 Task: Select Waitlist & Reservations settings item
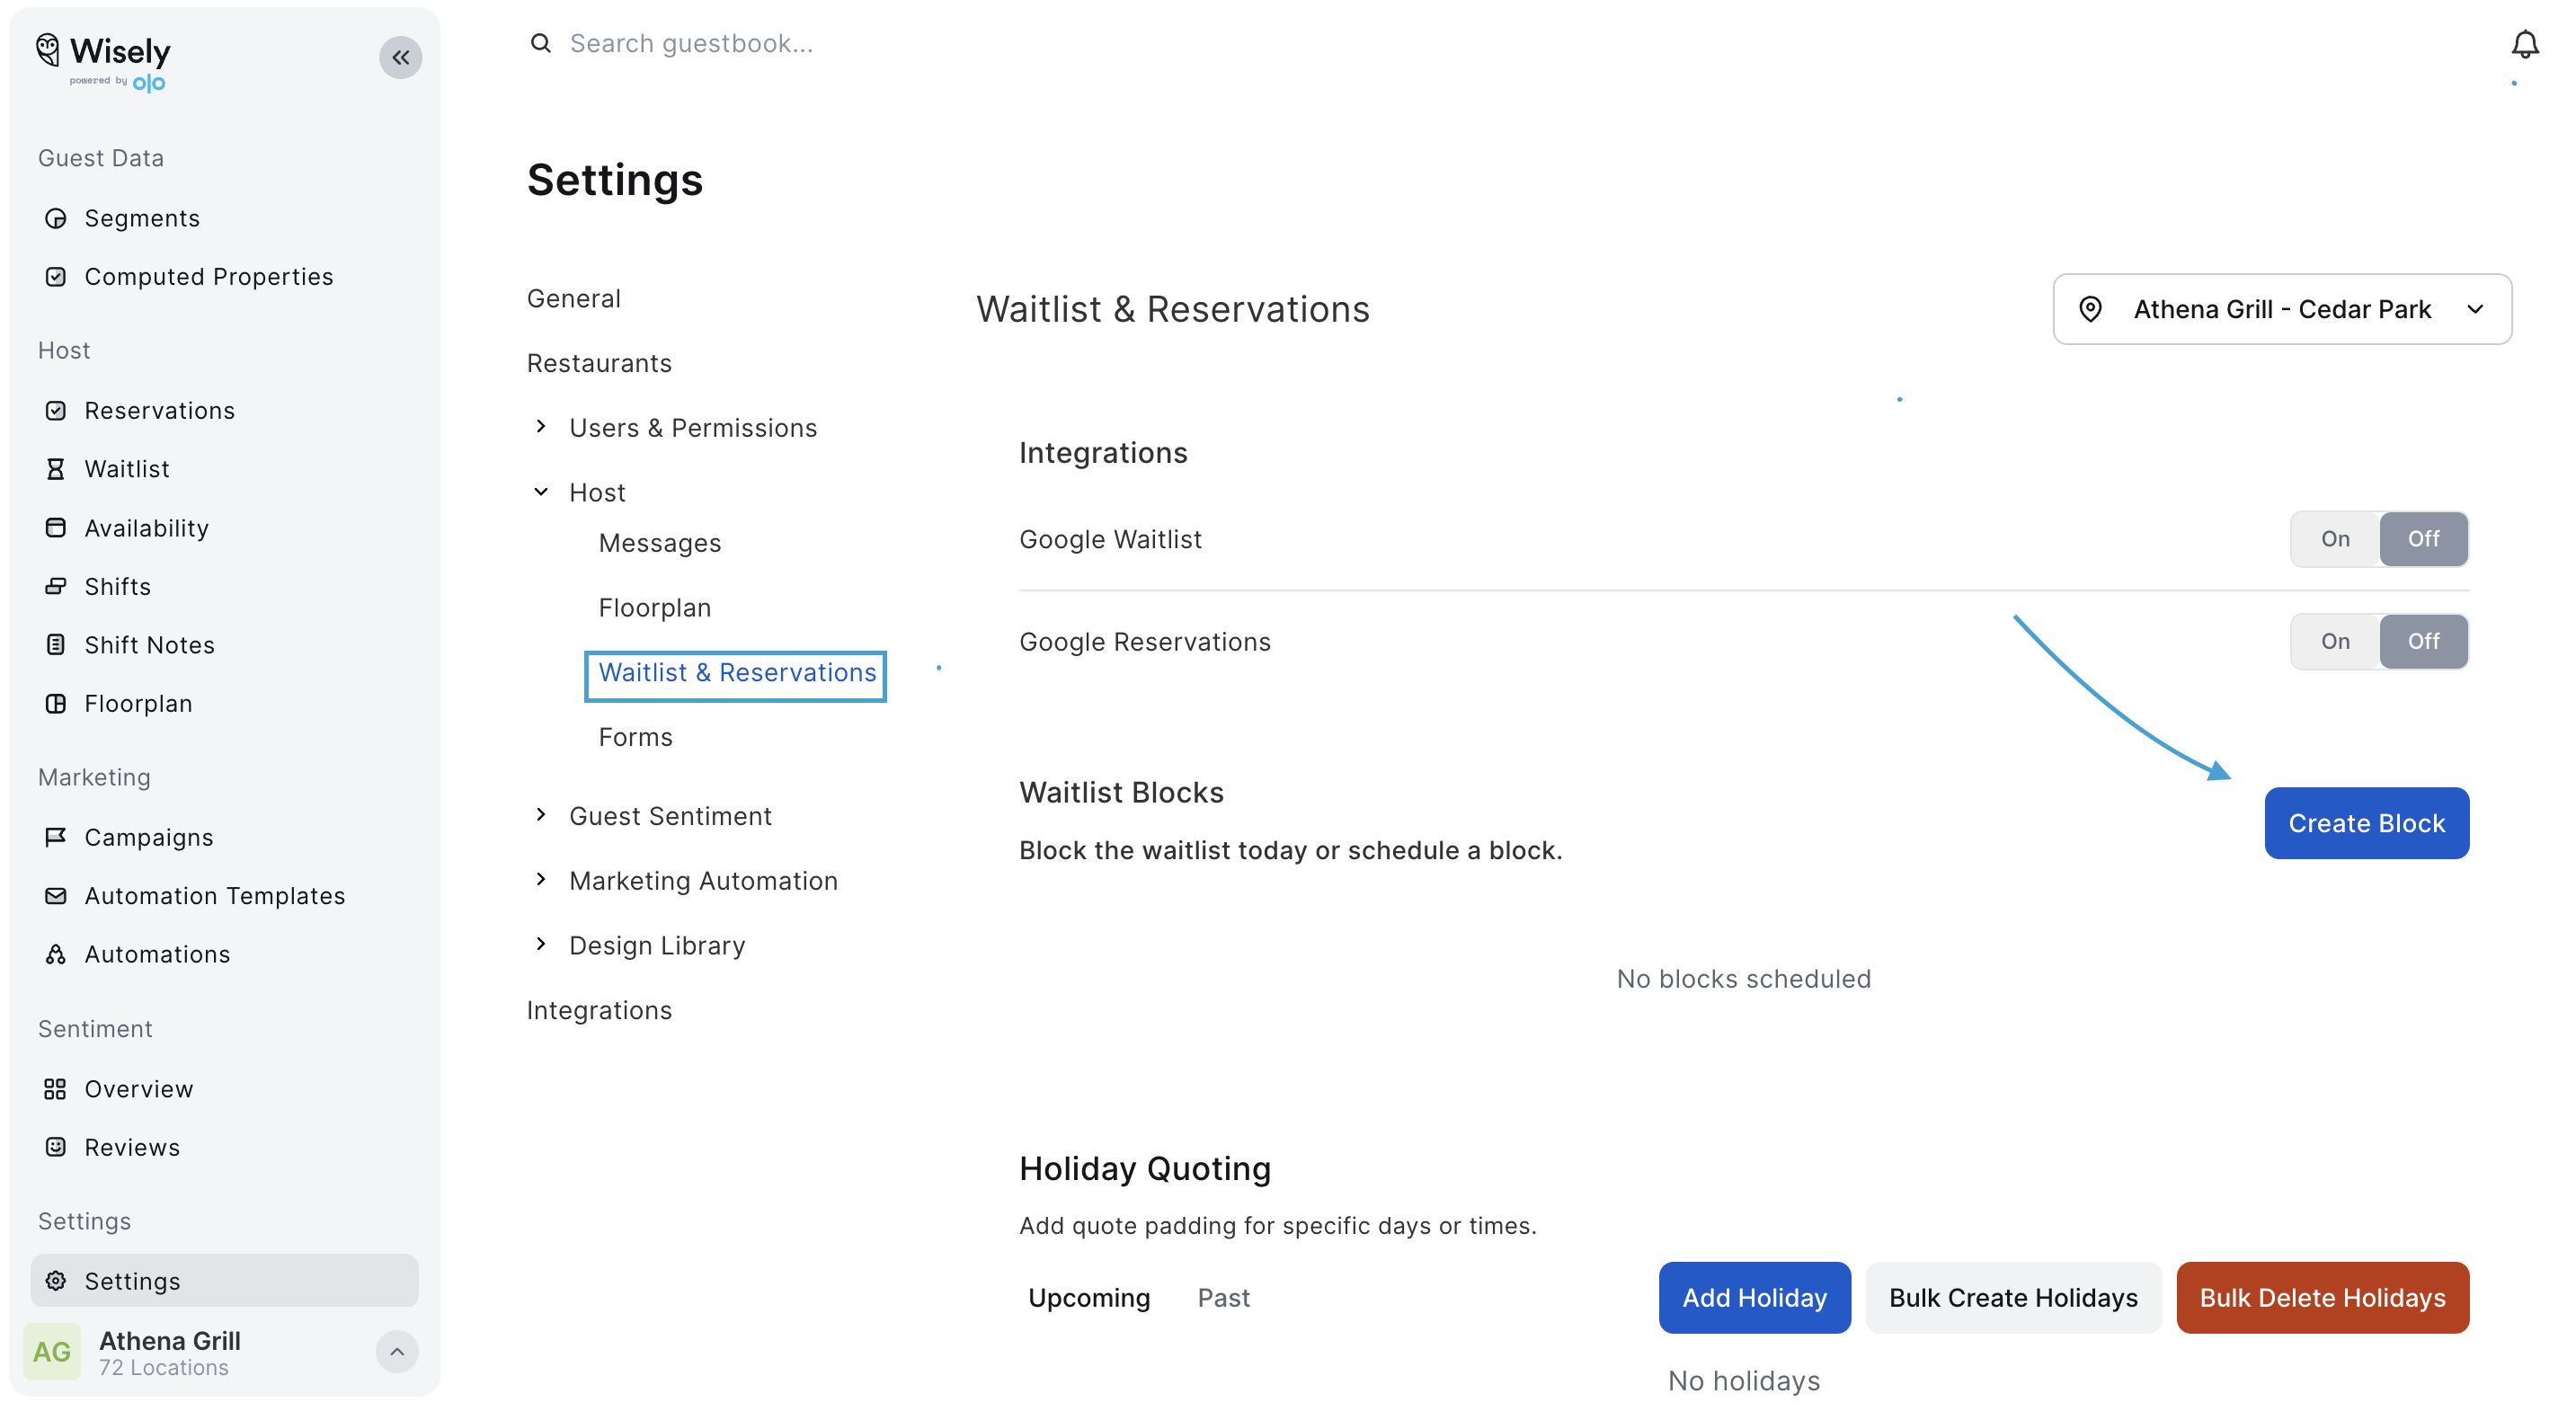tap(736, 673)
